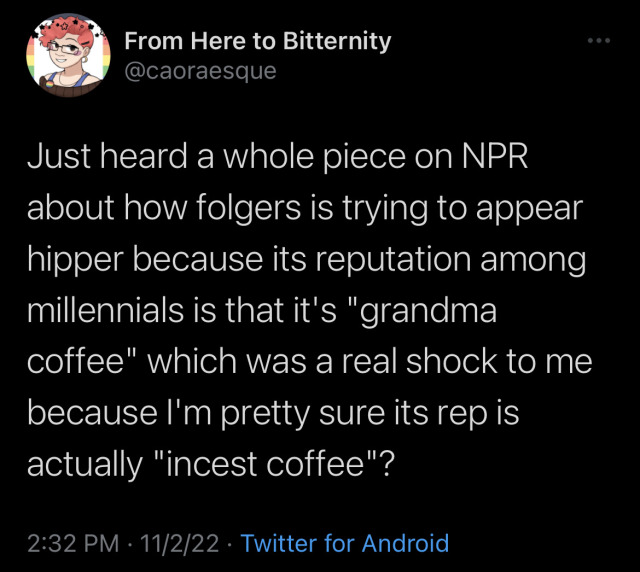
Task: Open the "Twitter for Android" source link
Action: coord(345,544)
